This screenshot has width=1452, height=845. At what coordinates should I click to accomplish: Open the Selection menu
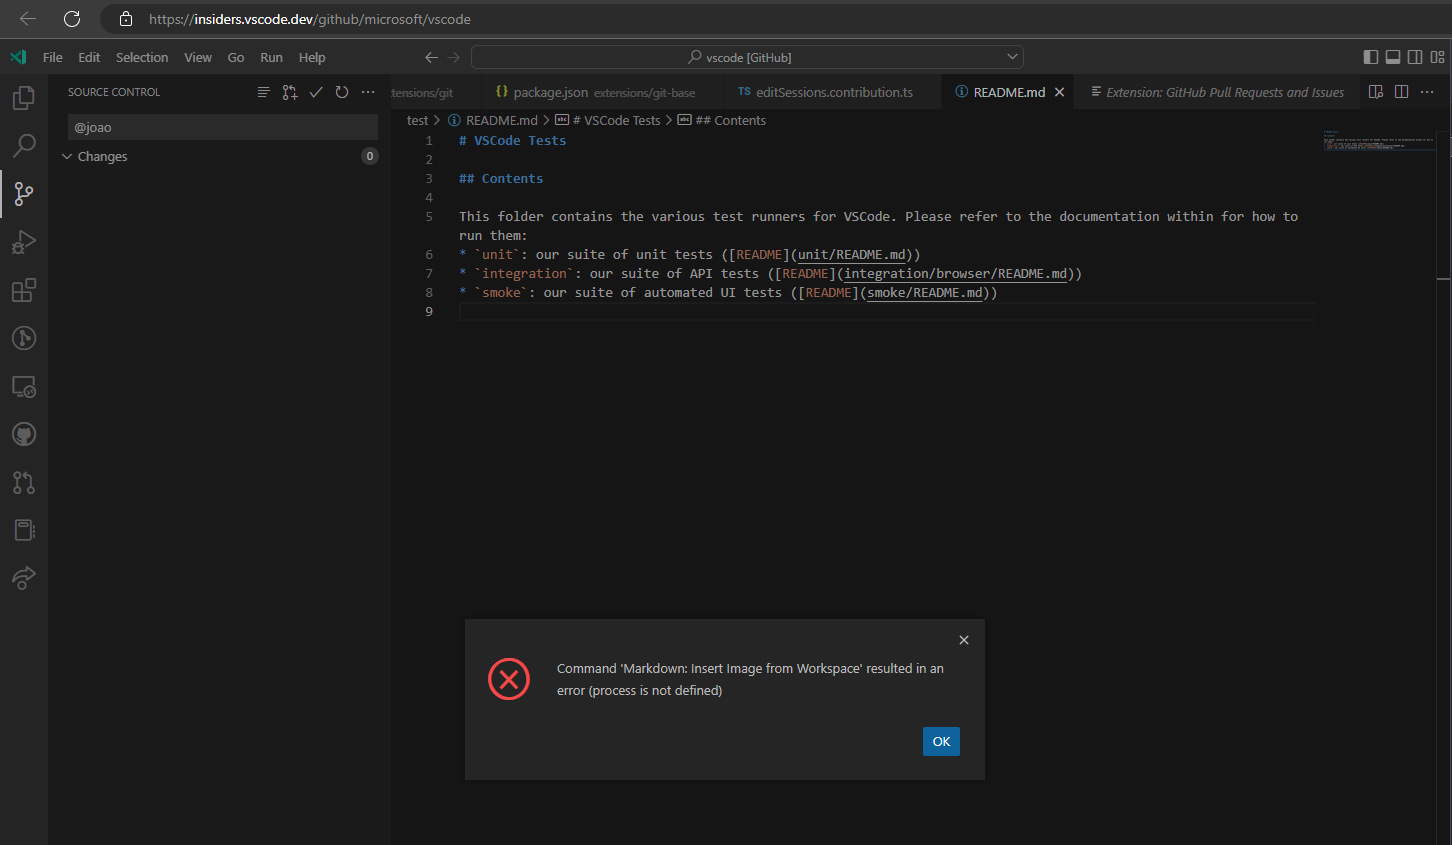(142, 57)
